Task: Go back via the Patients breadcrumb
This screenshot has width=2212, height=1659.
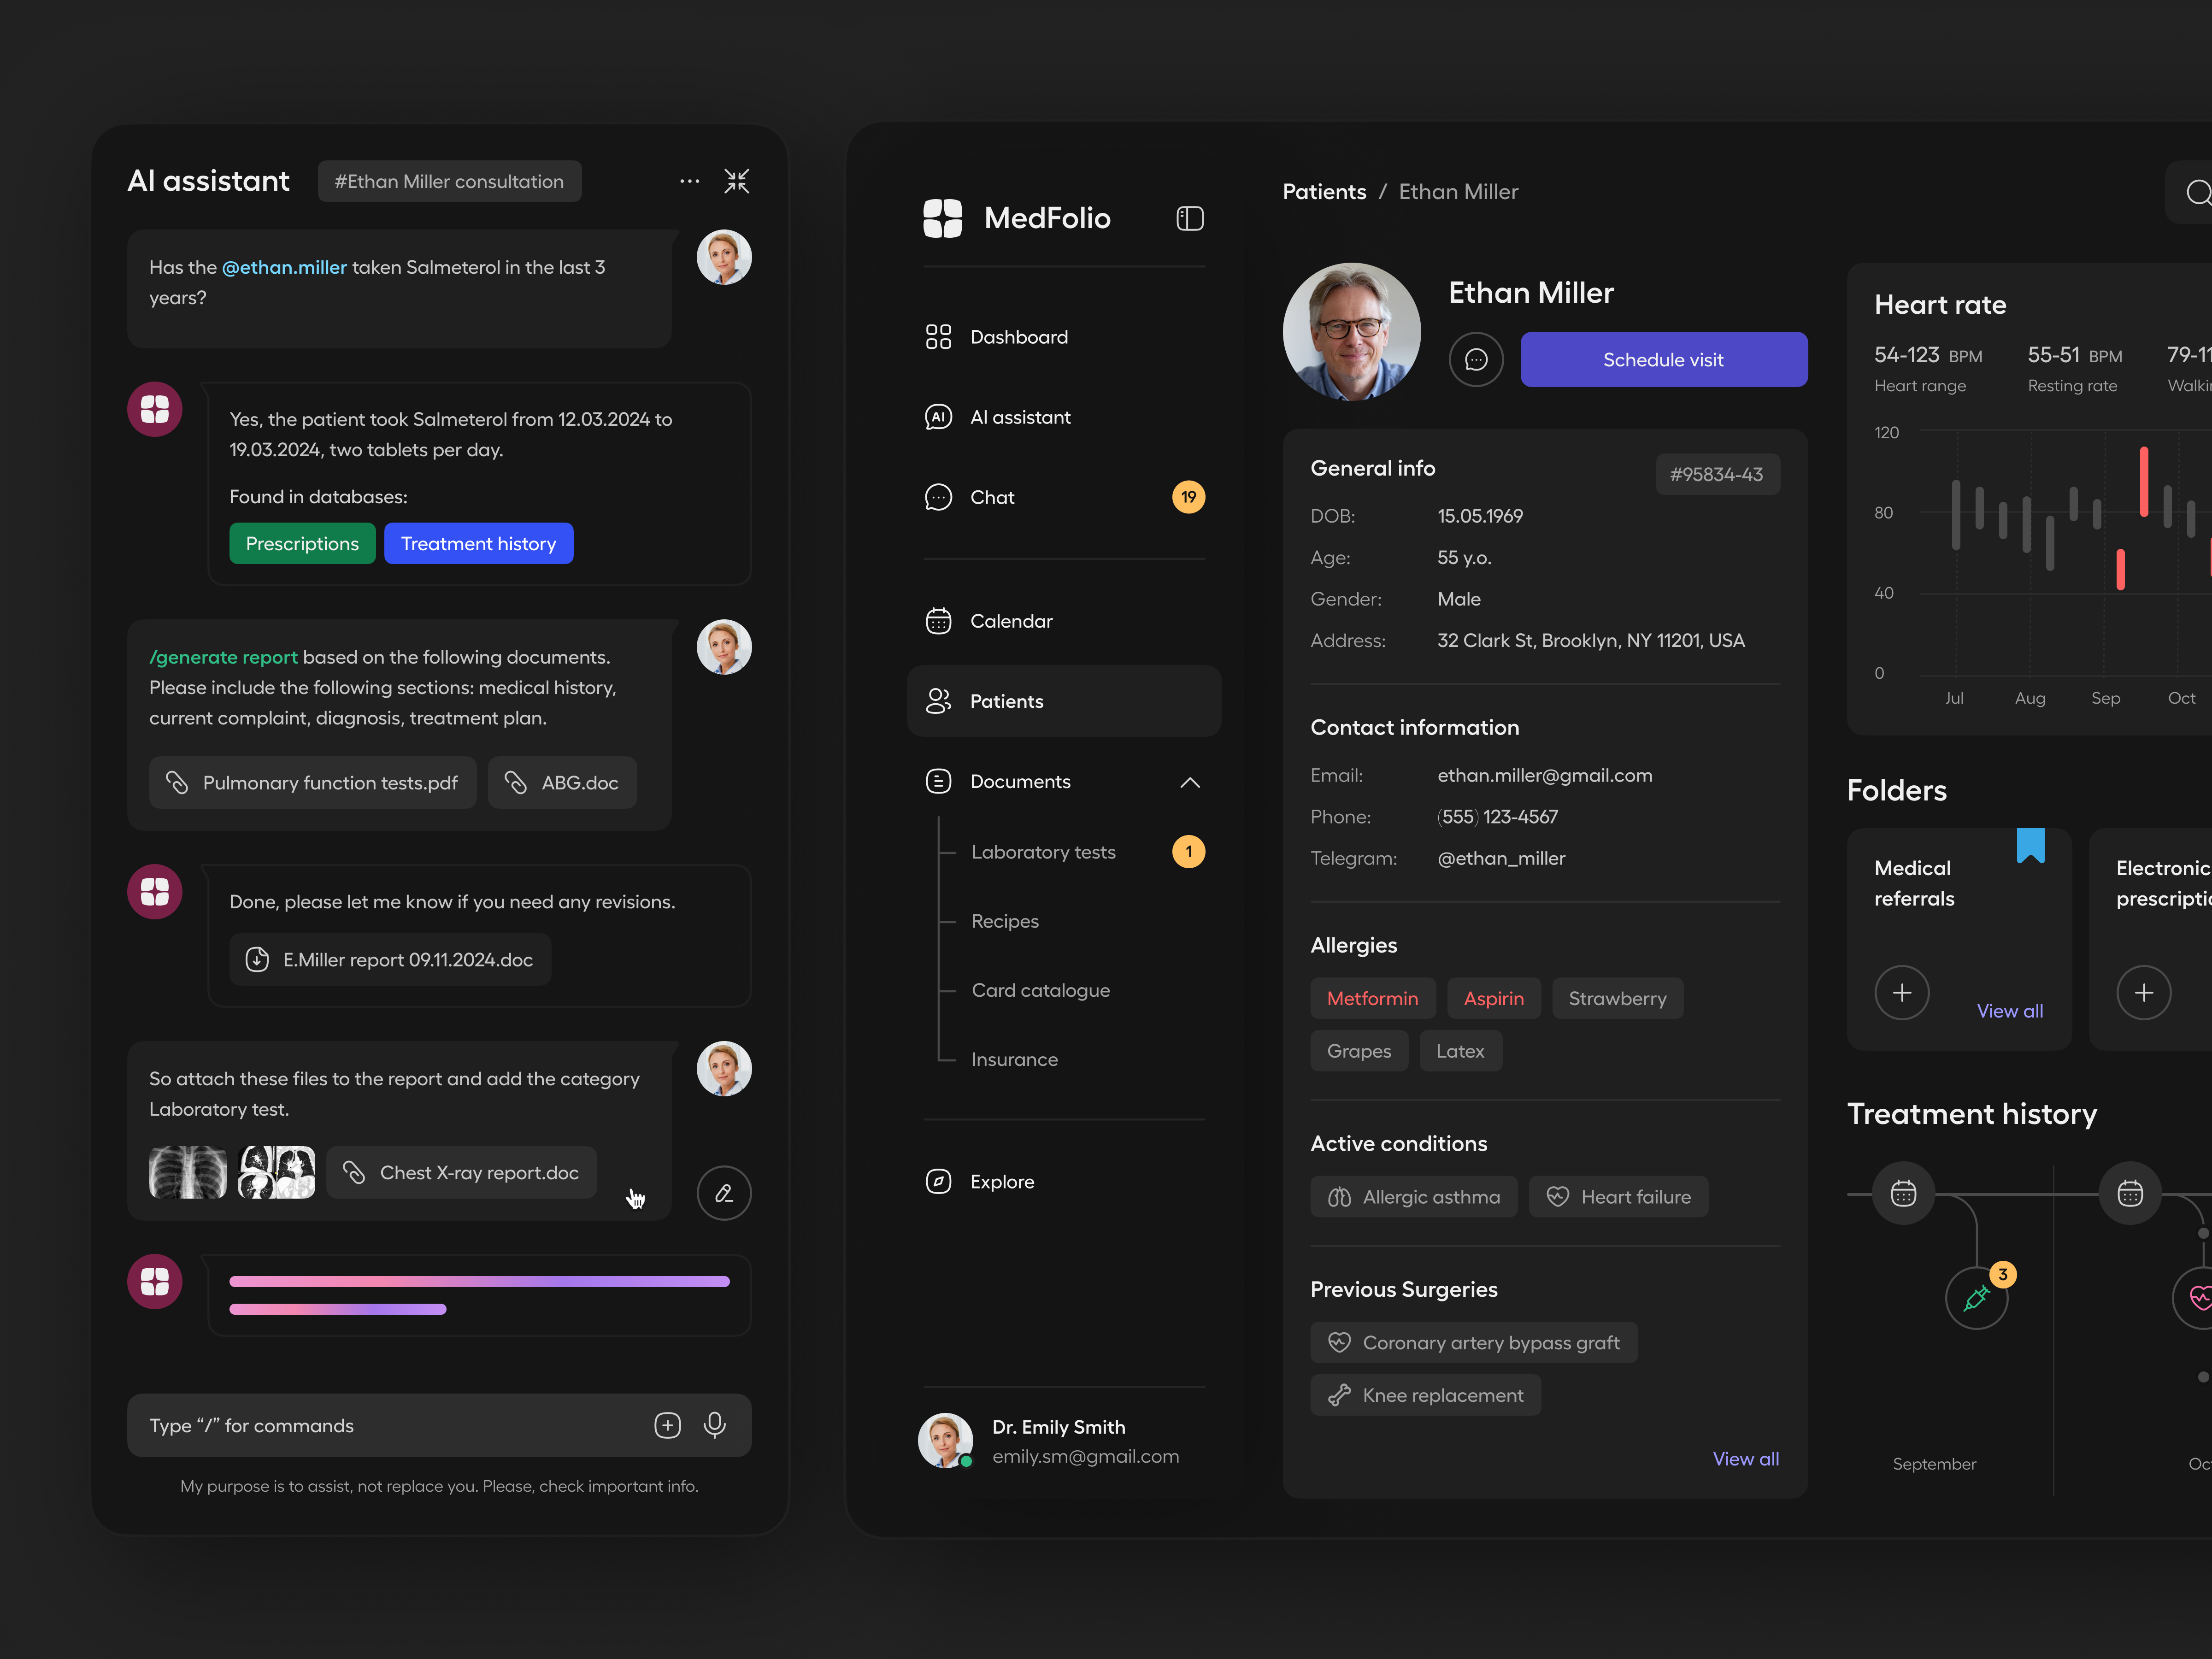Action: [1324, 191]
